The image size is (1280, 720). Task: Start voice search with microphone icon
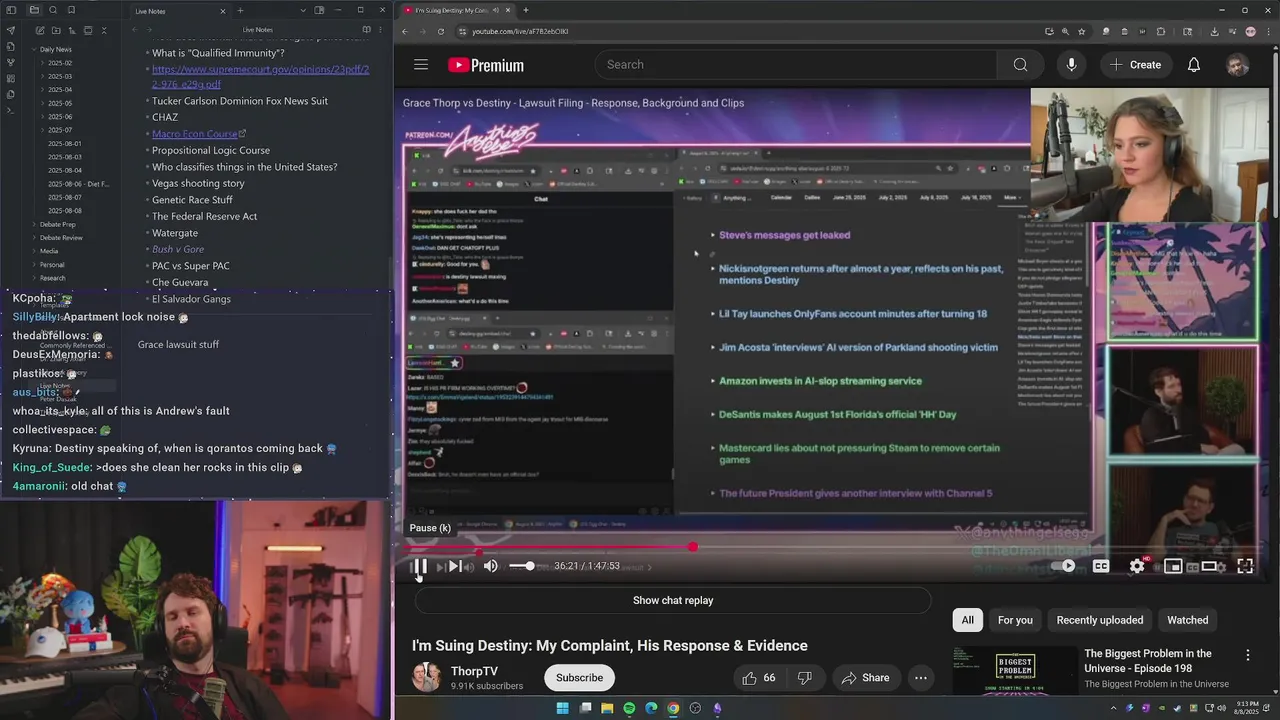point(1071,65)
